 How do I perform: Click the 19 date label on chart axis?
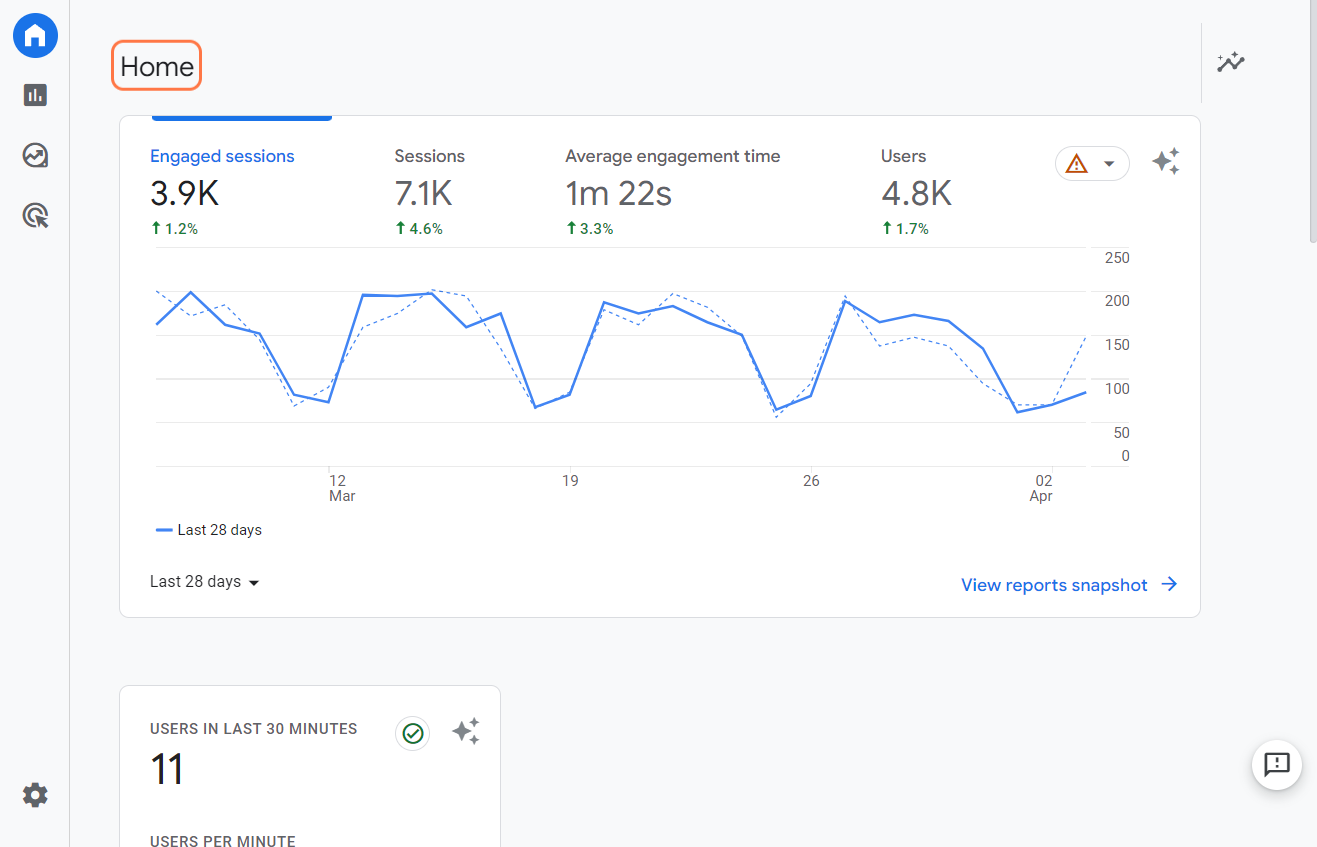(x=570, y=481)
